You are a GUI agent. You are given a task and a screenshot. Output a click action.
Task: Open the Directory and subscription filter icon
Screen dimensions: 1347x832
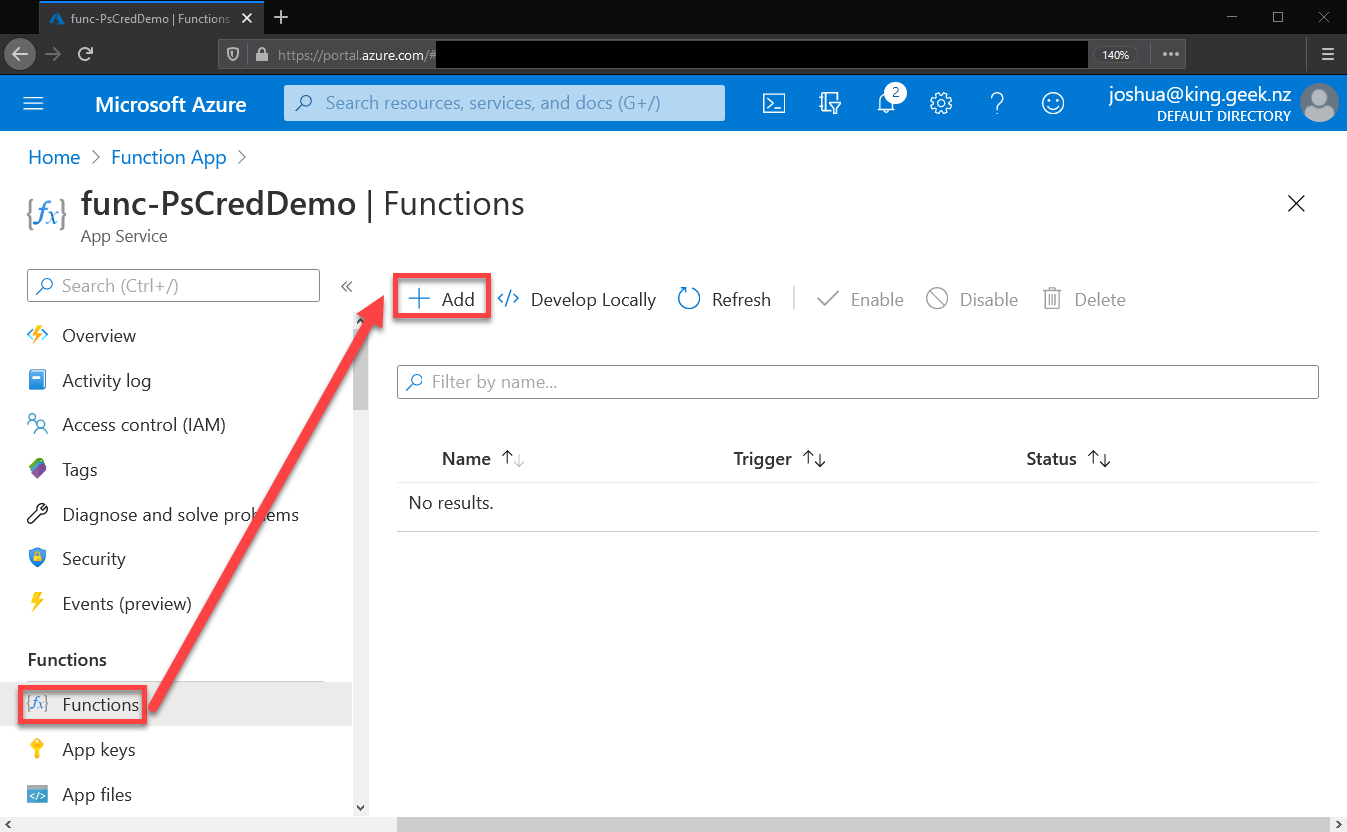[830, 103]
